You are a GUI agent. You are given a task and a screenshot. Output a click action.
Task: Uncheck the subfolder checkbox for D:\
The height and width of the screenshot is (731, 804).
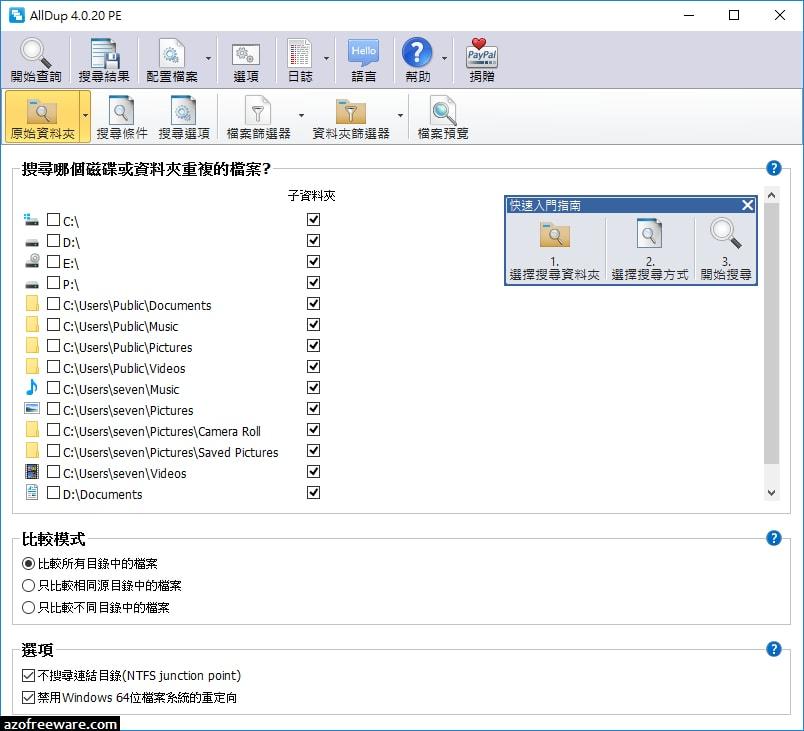[x=313, y=241]
